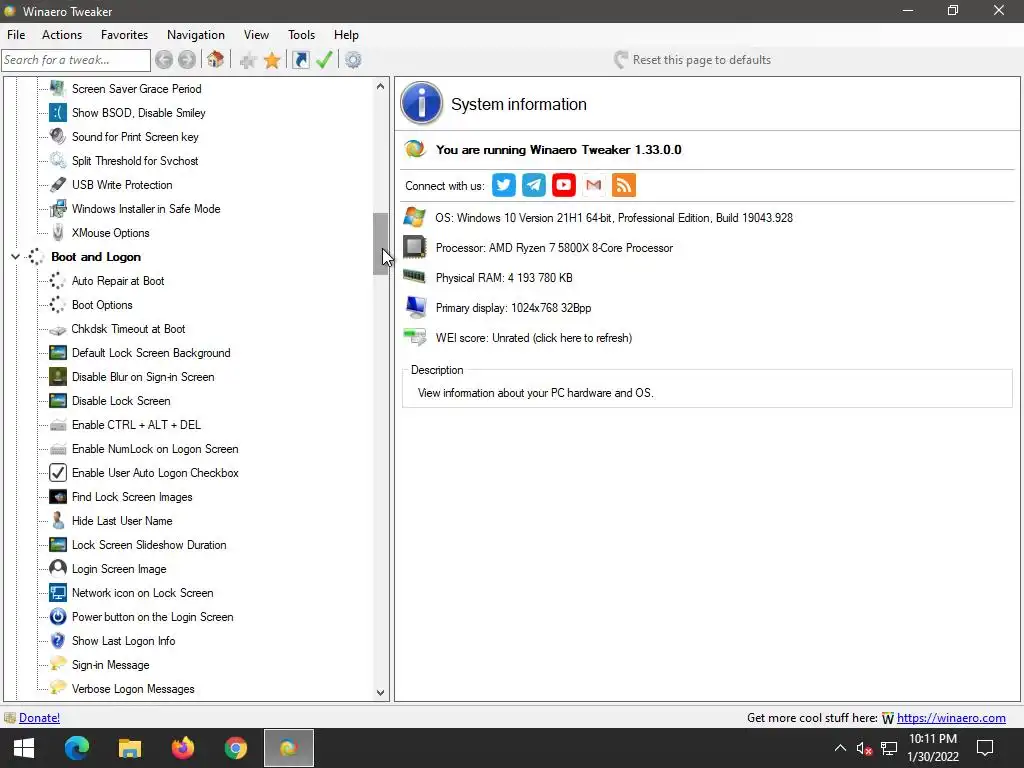Click the blue System information icon

click(x=421, y=103)
